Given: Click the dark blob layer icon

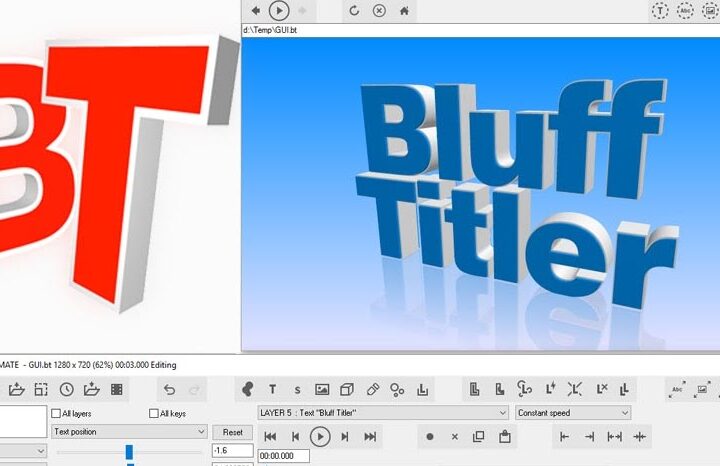Looking at the screenshot, I should pyautogui.click(x=248, y=389).
